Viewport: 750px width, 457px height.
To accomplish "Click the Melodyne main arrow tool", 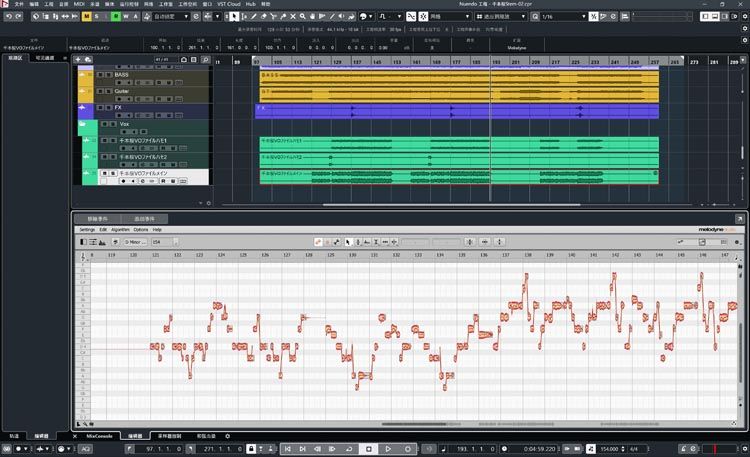I will [348, 242].
